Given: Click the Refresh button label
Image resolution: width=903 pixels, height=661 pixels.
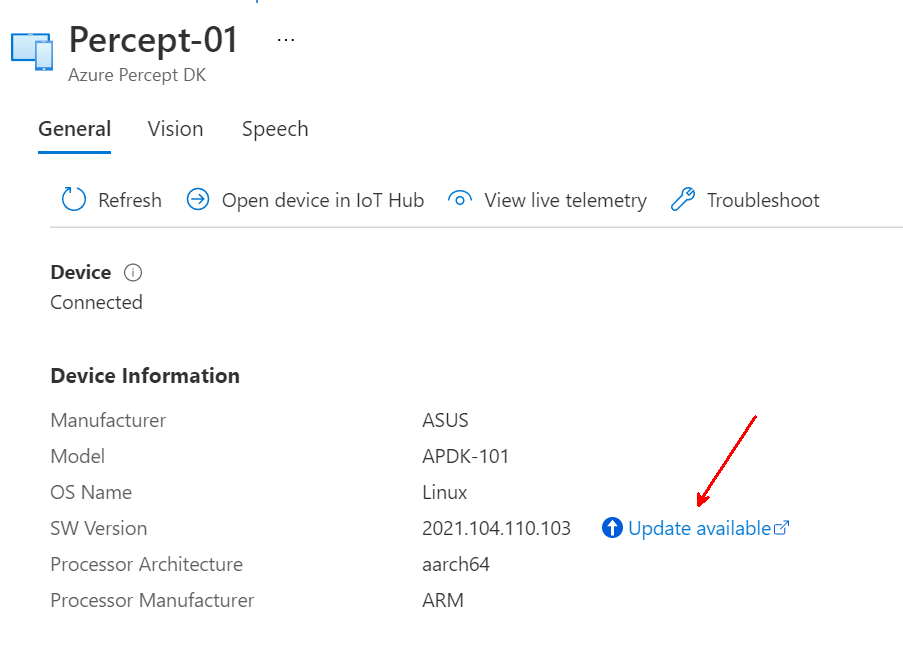Looking at the screenshot, I should point(130,200).
